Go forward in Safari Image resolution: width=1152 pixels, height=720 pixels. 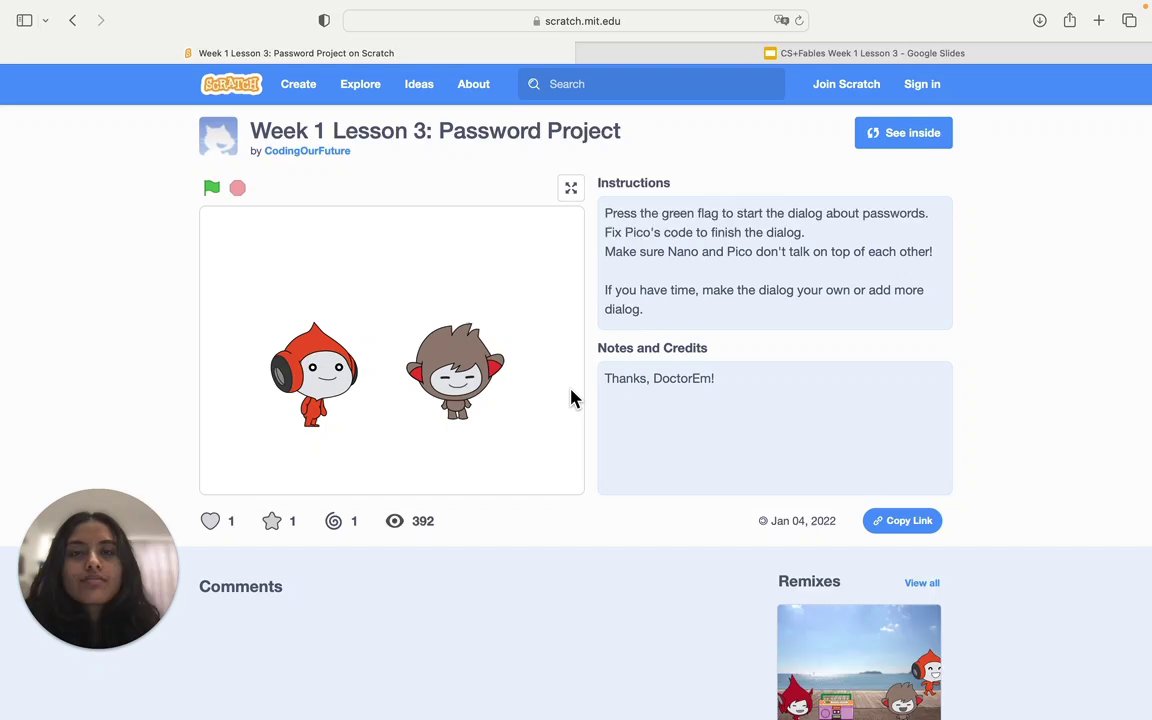tap(101, 21)
